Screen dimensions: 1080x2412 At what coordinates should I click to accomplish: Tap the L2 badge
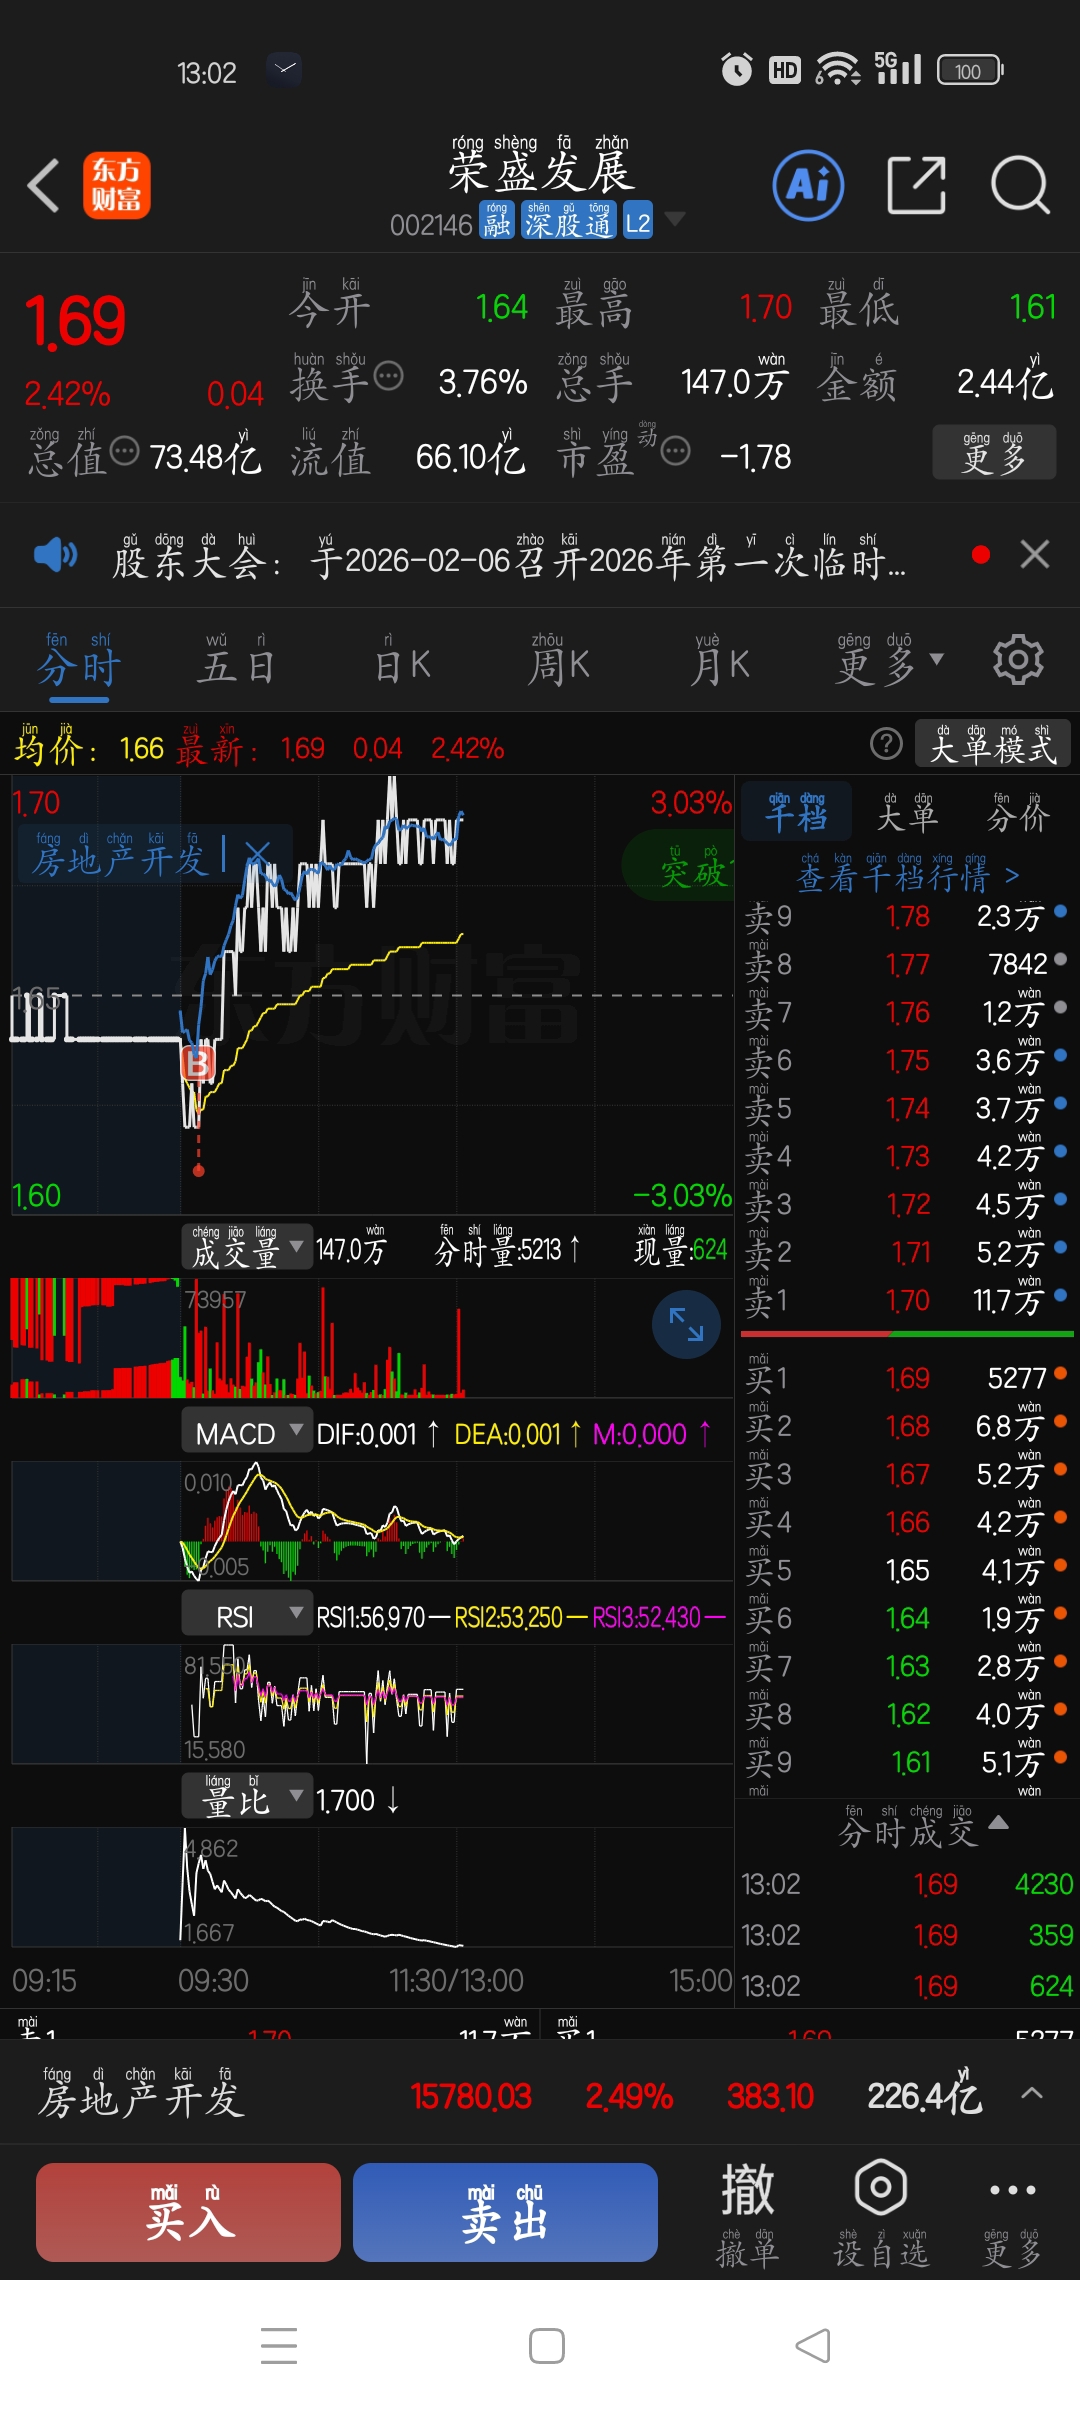click(x=638, y=221)
